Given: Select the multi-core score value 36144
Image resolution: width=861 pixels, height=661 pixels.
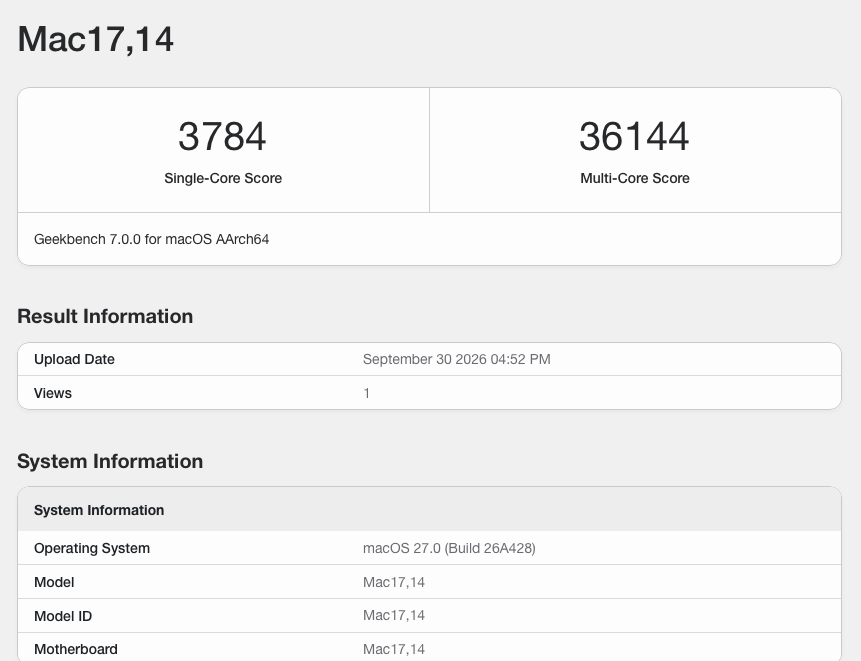Looking at the screenshot, I should point(634,136).
